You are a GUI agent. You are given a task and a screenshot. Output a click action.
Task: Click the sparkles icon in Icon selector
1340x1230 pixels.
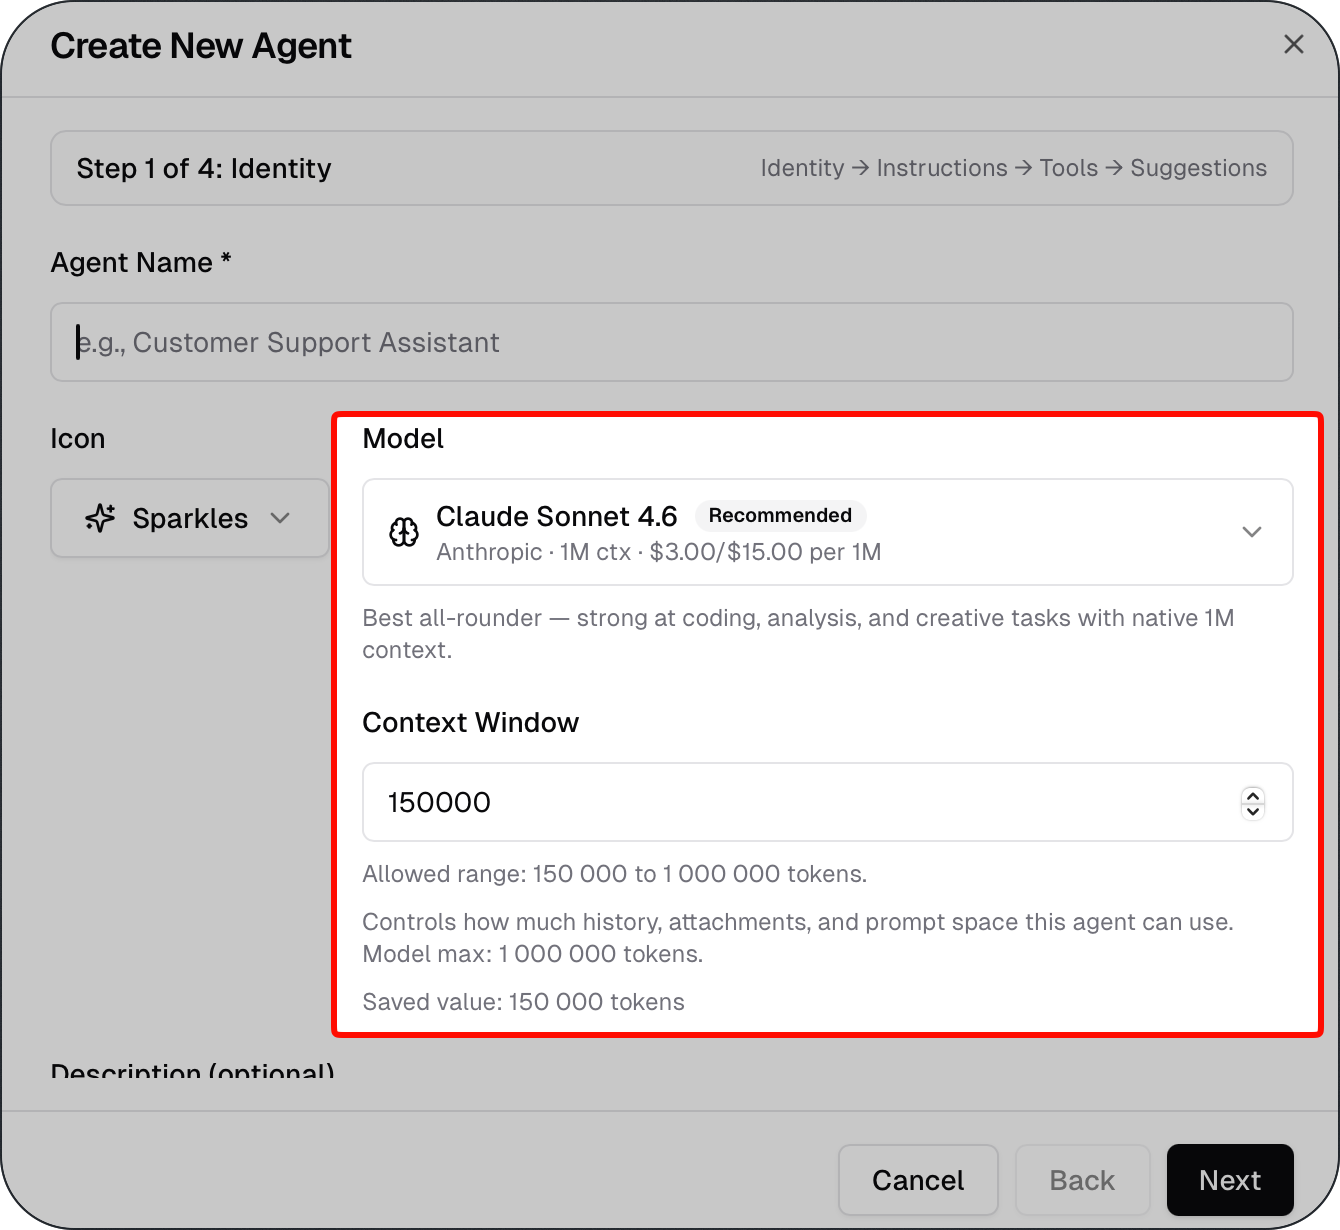(100, 518)
